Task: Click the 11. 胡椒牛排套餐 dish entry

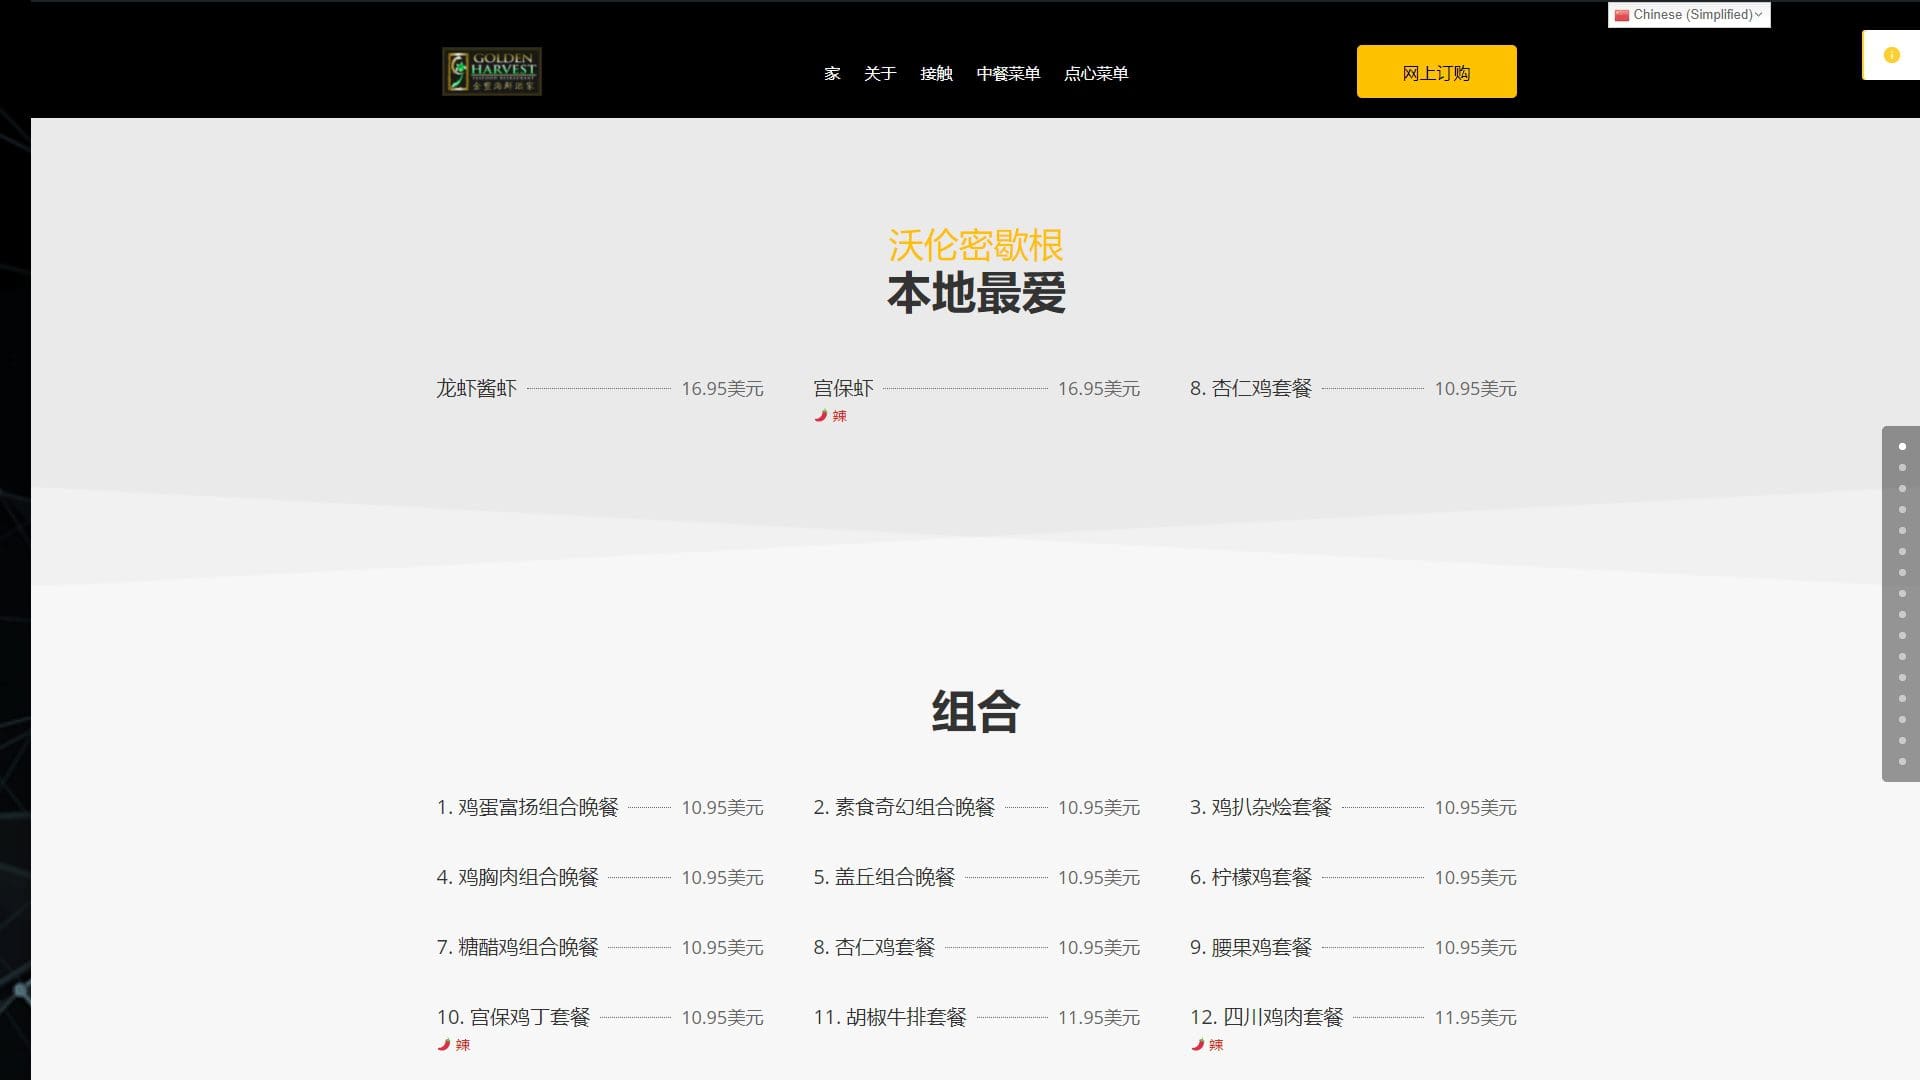Action: 891,1016
